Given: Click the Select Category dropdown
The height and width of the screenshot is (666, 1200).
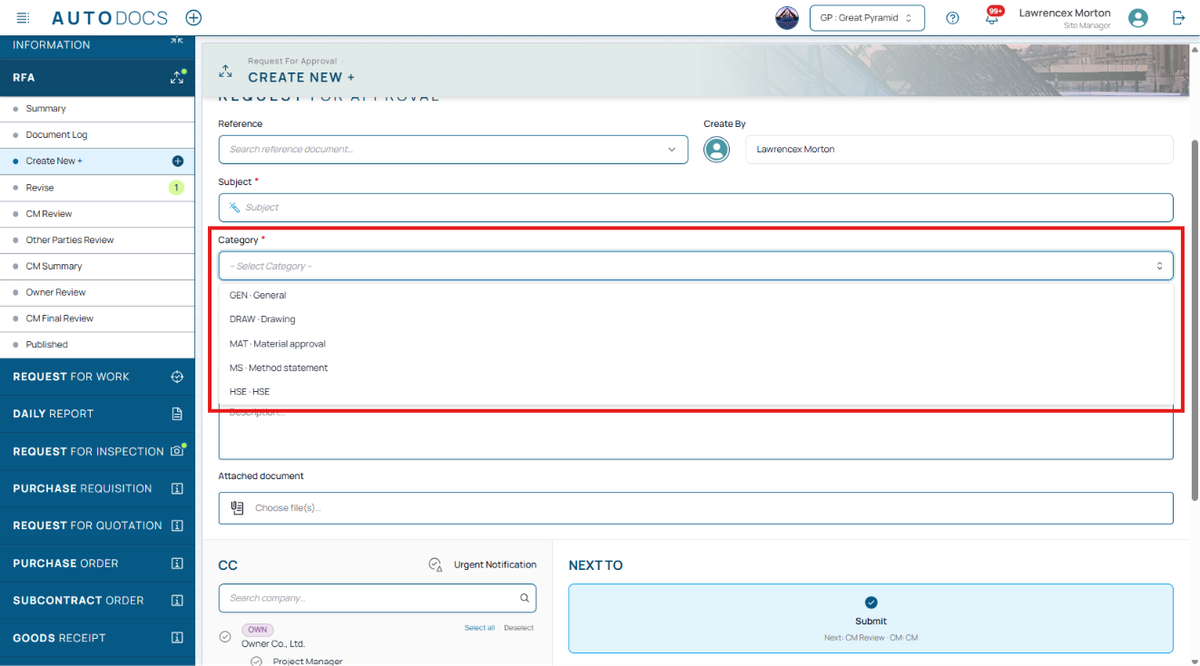Looking at the screenshot, I should [x=695, y=266].
